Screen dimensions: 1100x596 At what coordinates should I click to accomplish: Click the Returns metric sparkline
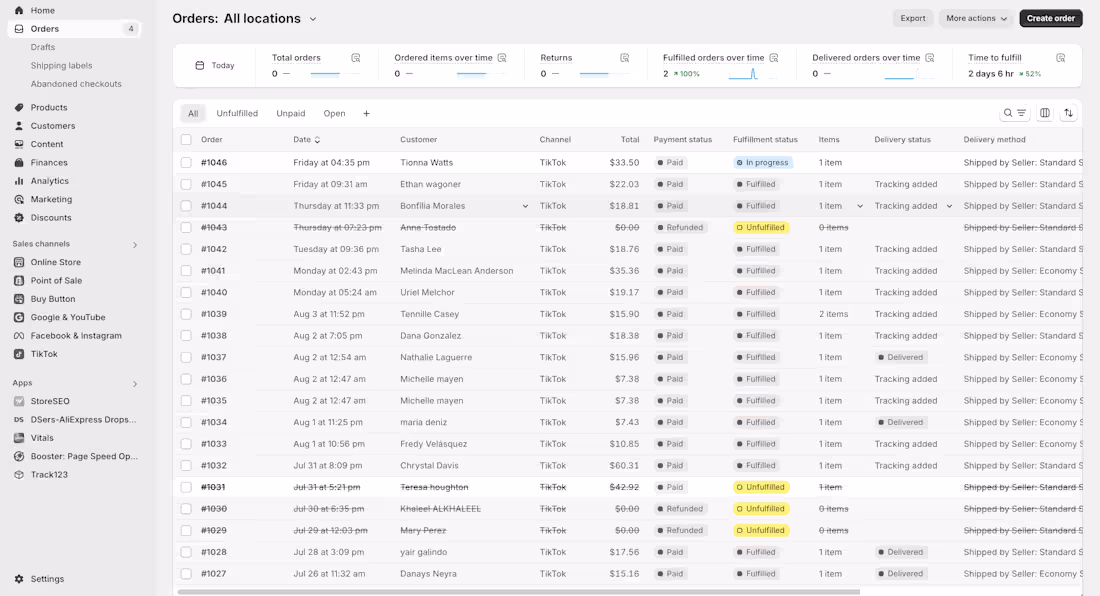(x=599, y=72)
